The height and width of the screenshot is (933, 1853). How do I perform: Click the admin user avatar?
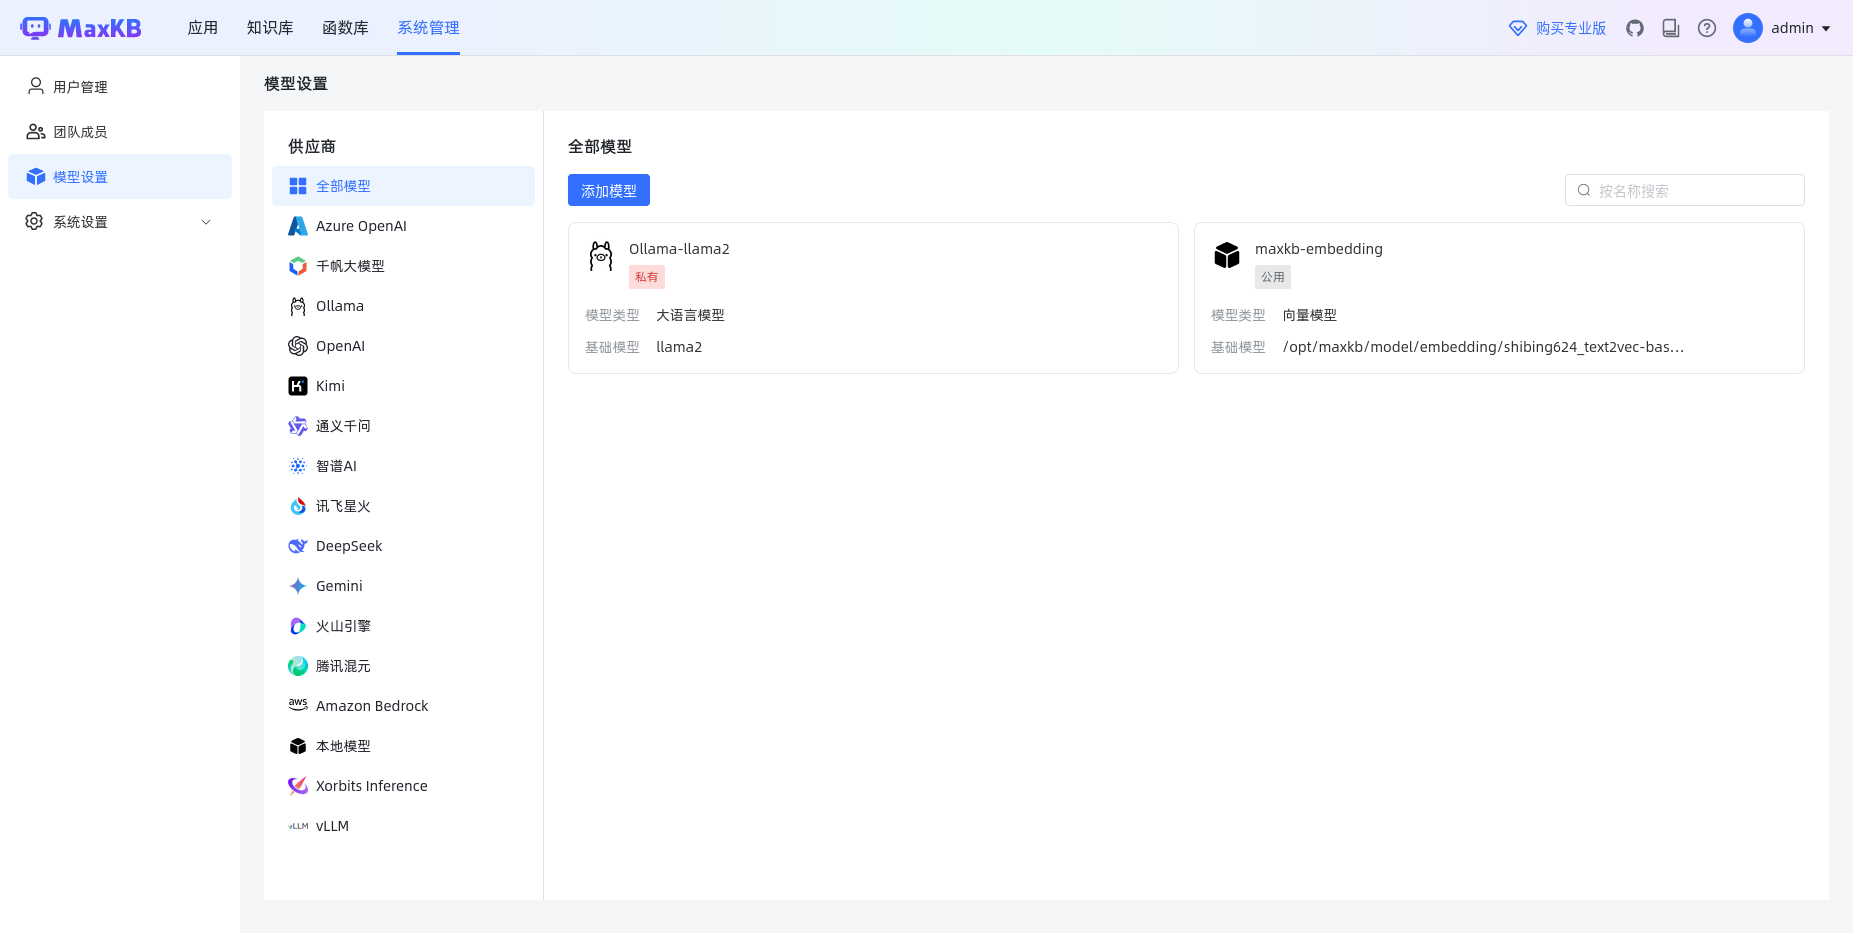(x=1748, y=28)
